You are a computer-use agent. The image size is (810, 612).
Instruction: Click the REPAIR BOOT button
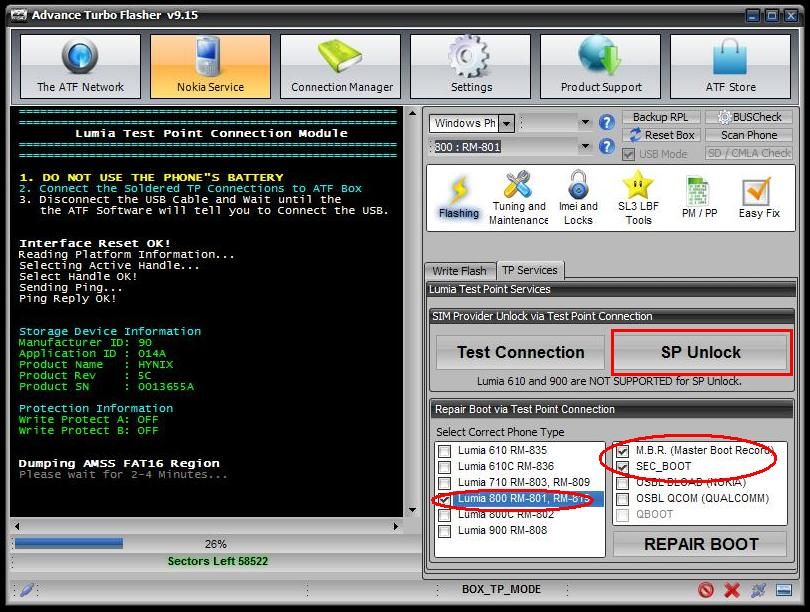point(700,544)
